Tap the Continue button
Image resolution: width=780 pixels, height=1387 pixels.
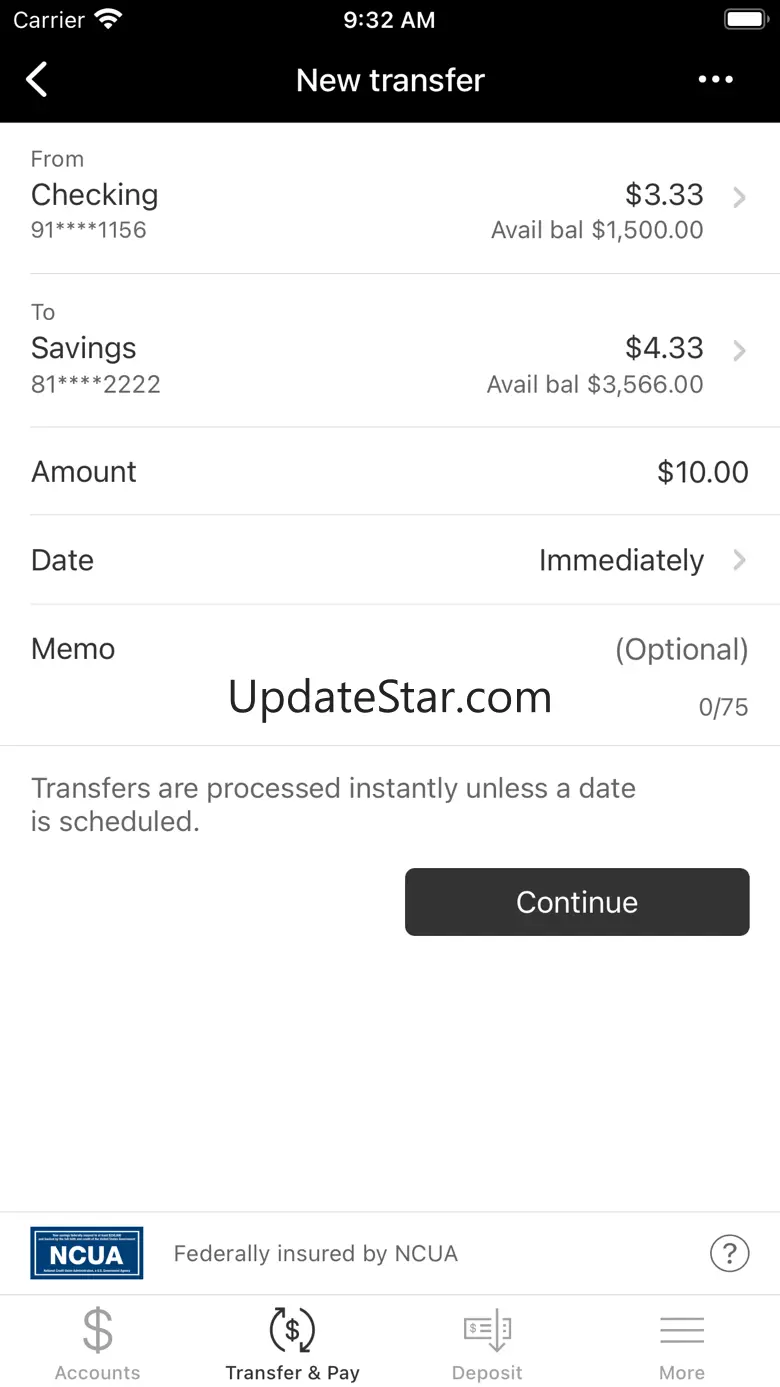[577, 902]
